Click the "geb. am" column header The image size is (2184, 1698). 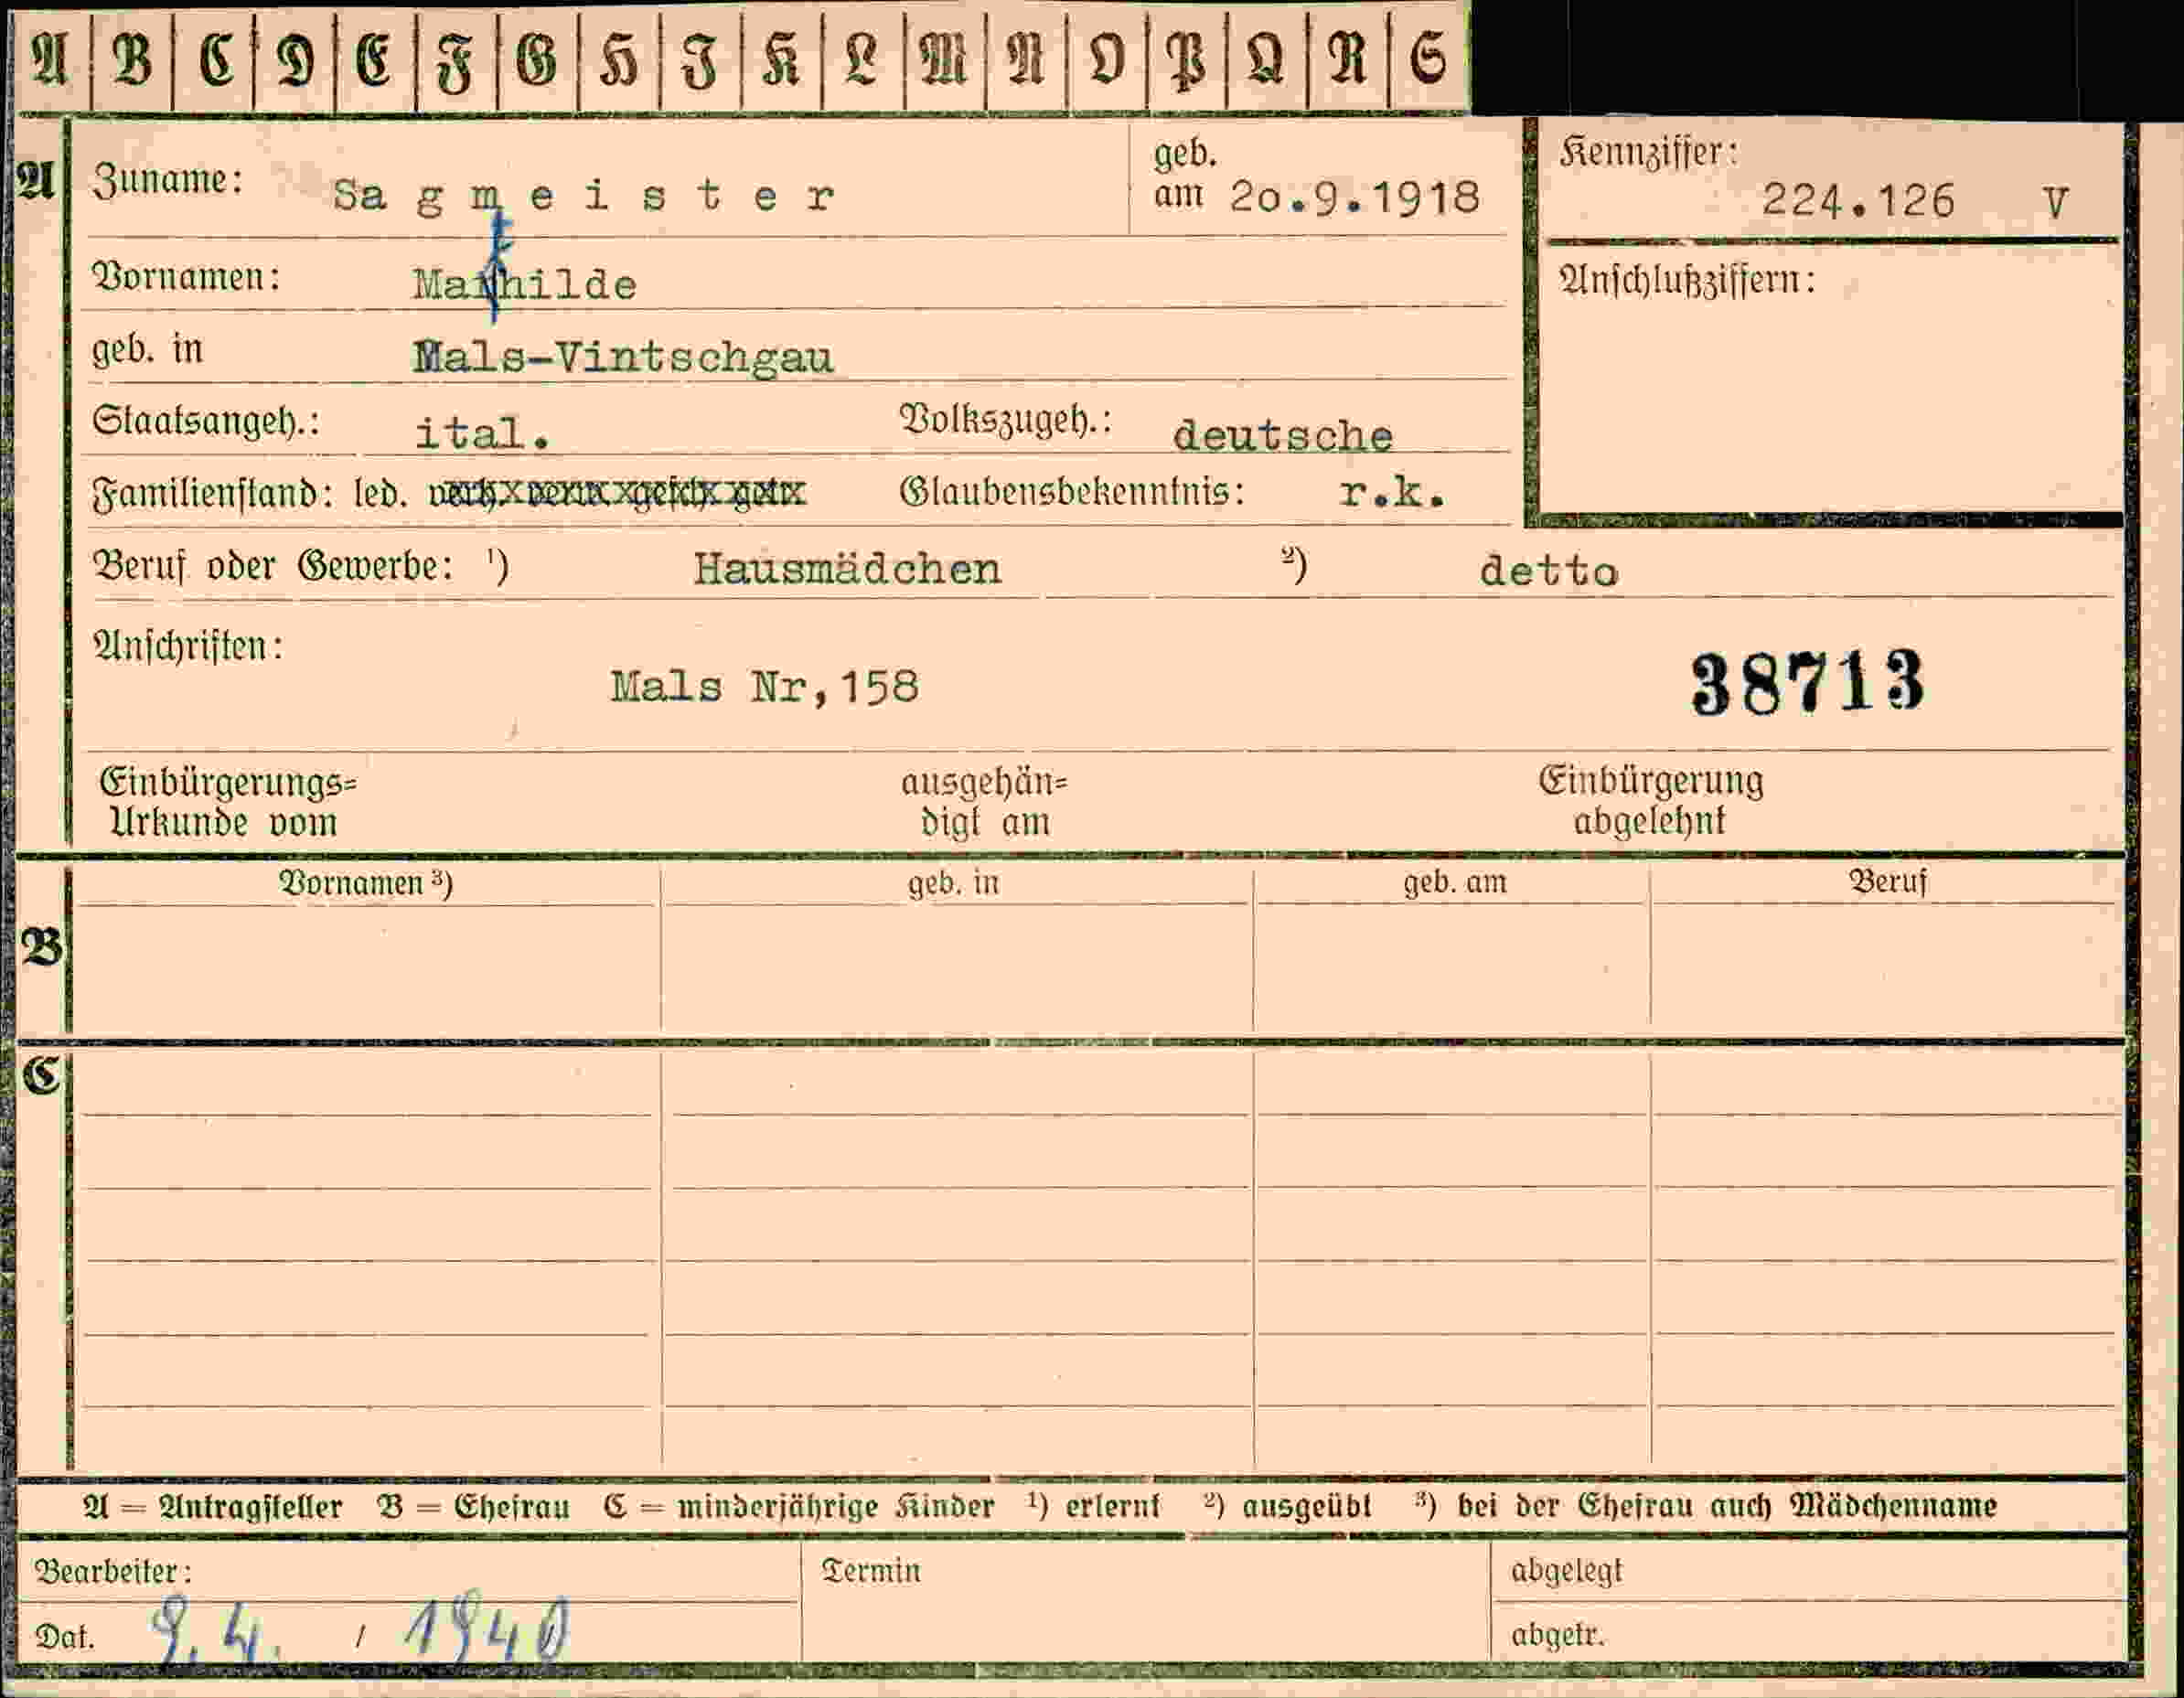click(1455, 882)
